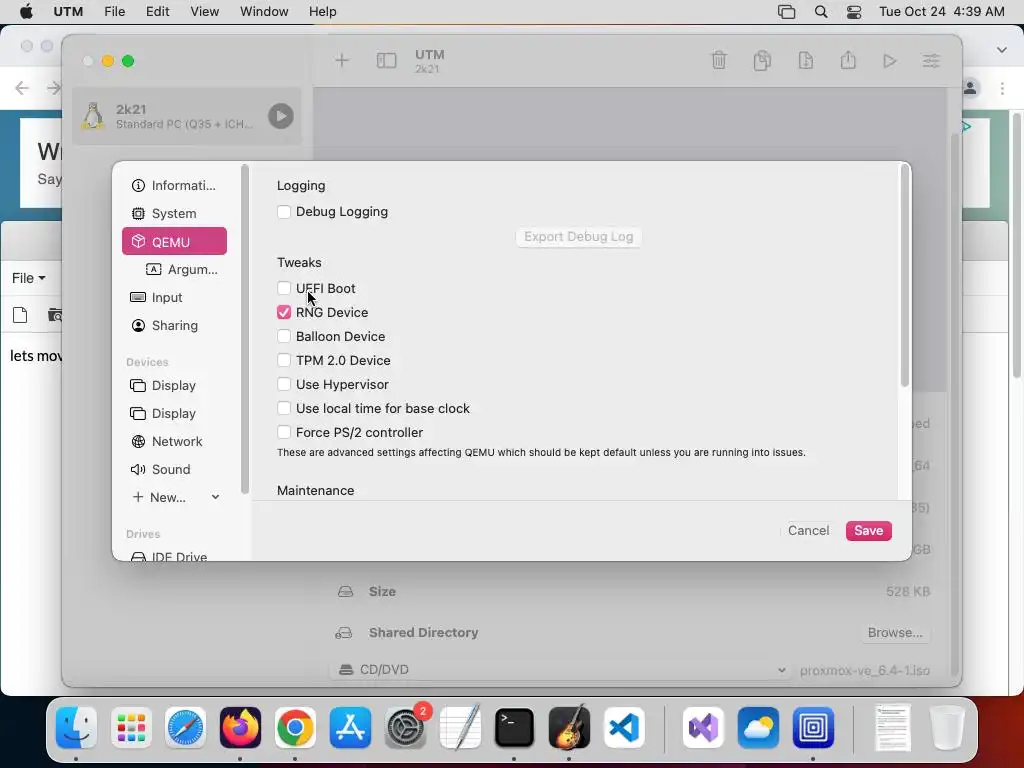The image size is (1024, 768).
Task: Open Google Chrome from the Dock
Action: pyautogui.click(x=295, y=728)
